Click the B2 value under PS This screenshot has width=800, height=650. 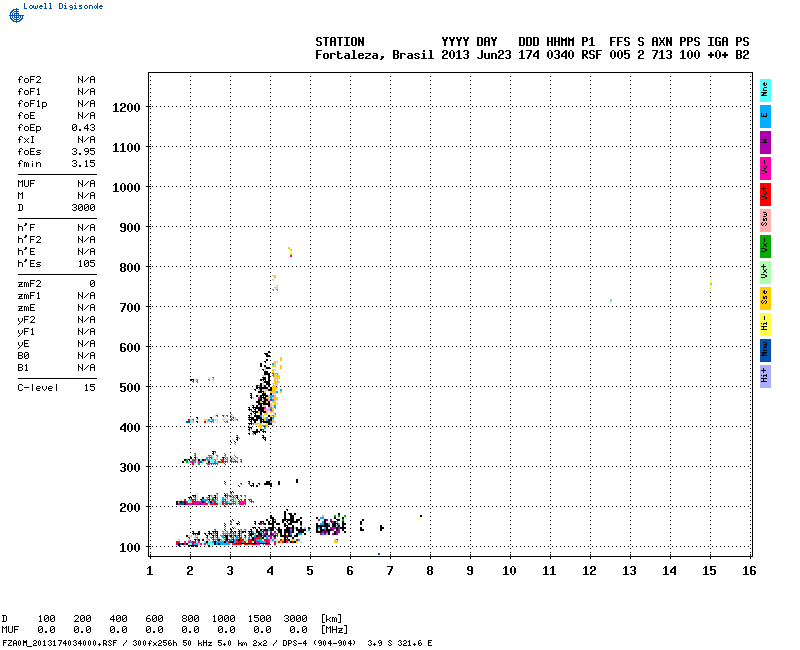(742, 55)
